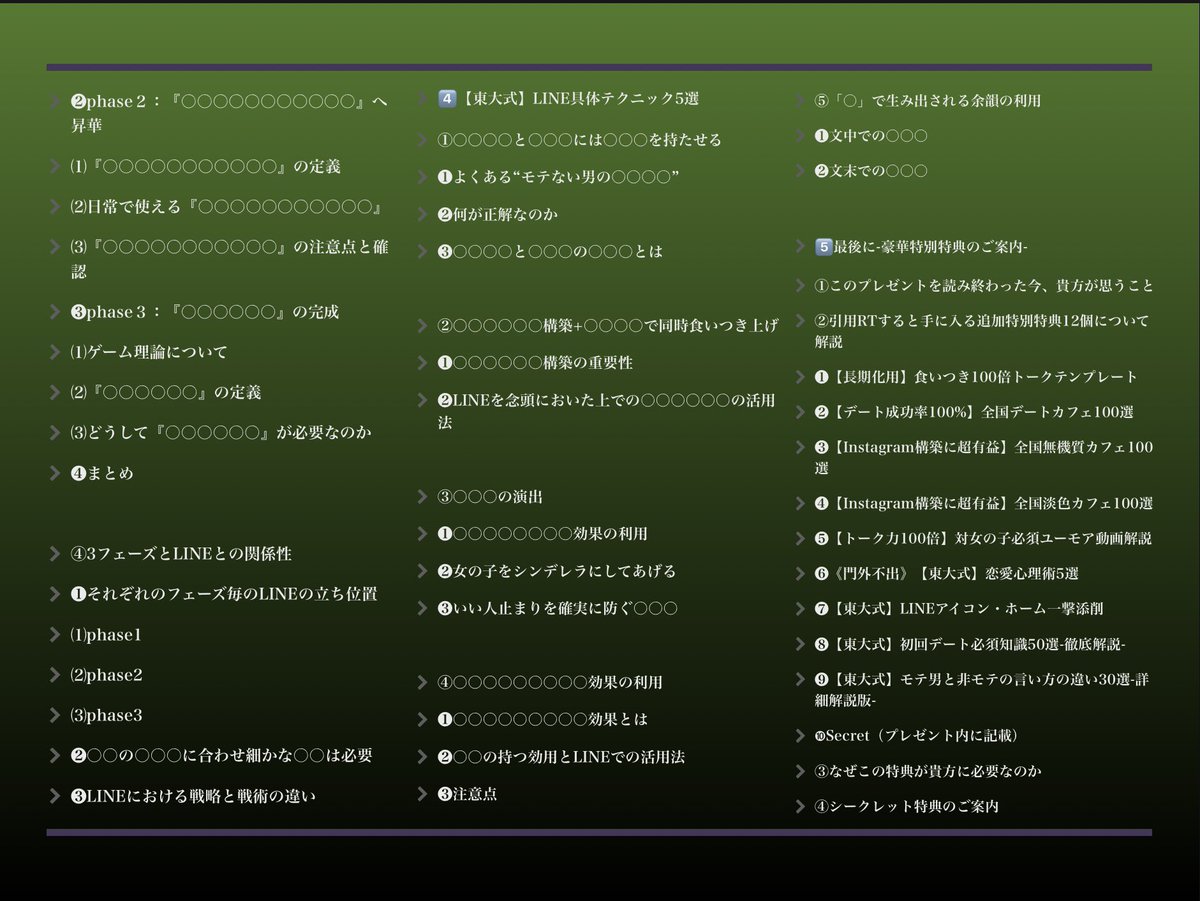Toggle chevron next to '⑴ゲーム理論について'
This screenshot has height=901, width=1200.
coord(54,352)
